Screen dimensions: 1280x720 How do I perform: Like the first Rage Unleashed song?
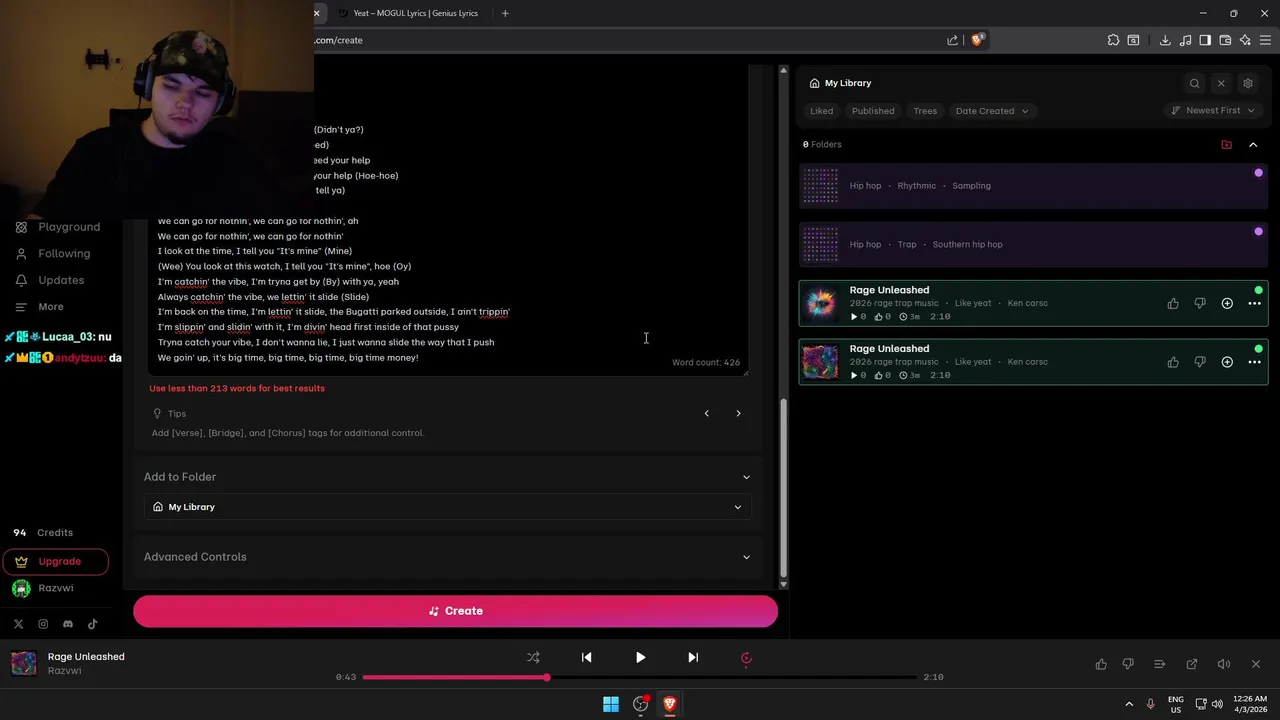(1173, 303)
